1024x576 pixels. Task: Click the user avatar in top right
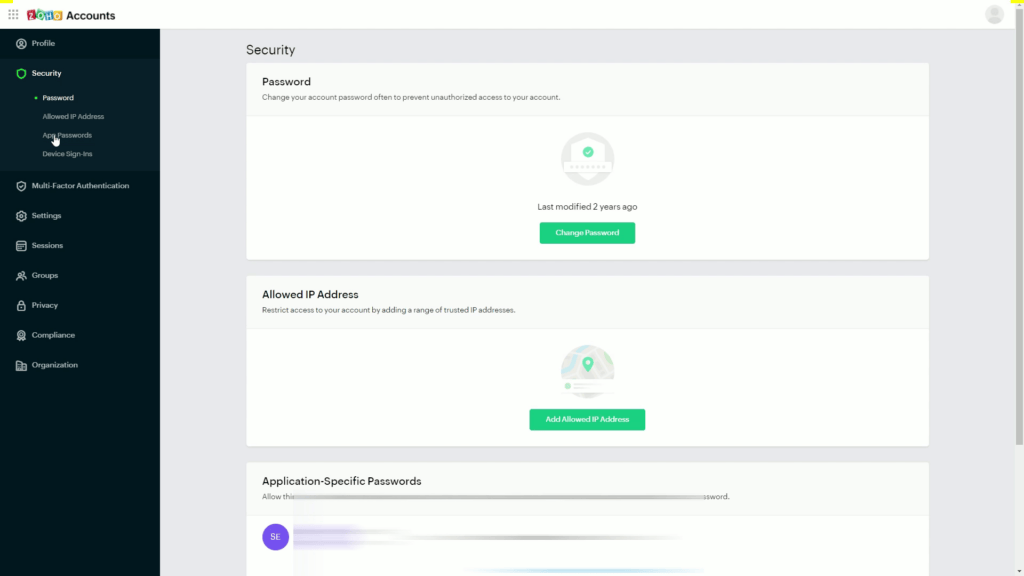pyautogui.click(x=994, y=14)
